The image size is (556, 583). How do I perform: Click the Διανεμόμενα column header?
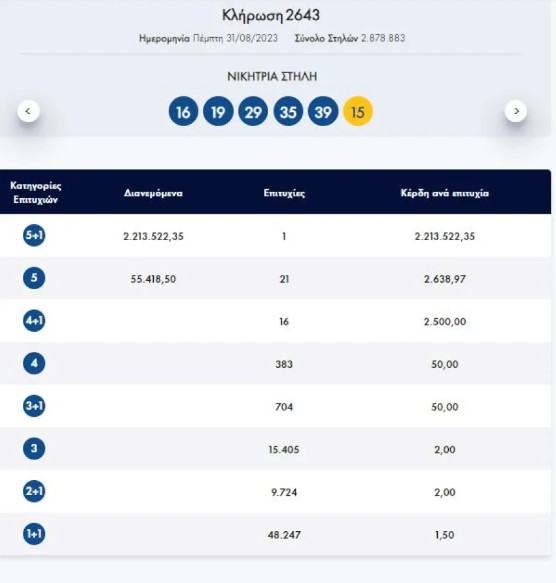click(153, 193)
